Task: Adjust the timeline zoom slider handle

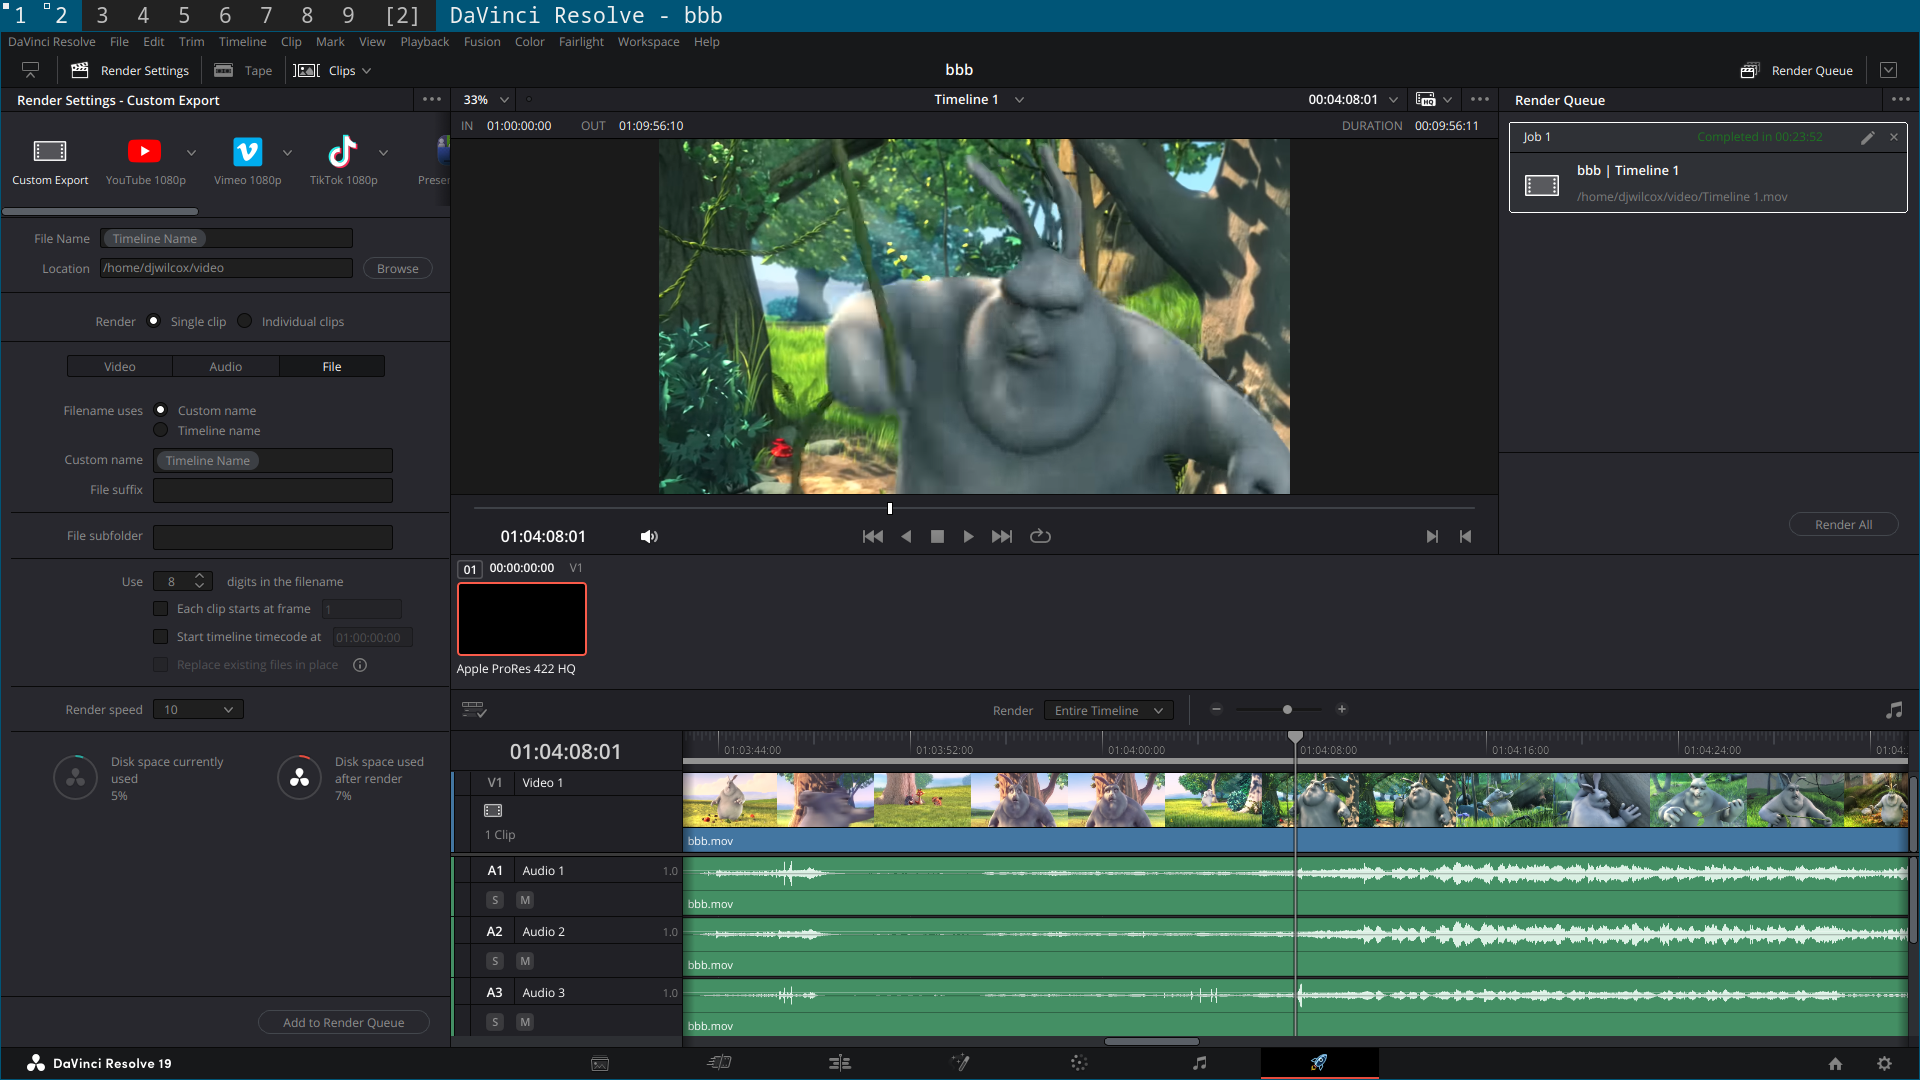Action: click(x=1287, y=710)
